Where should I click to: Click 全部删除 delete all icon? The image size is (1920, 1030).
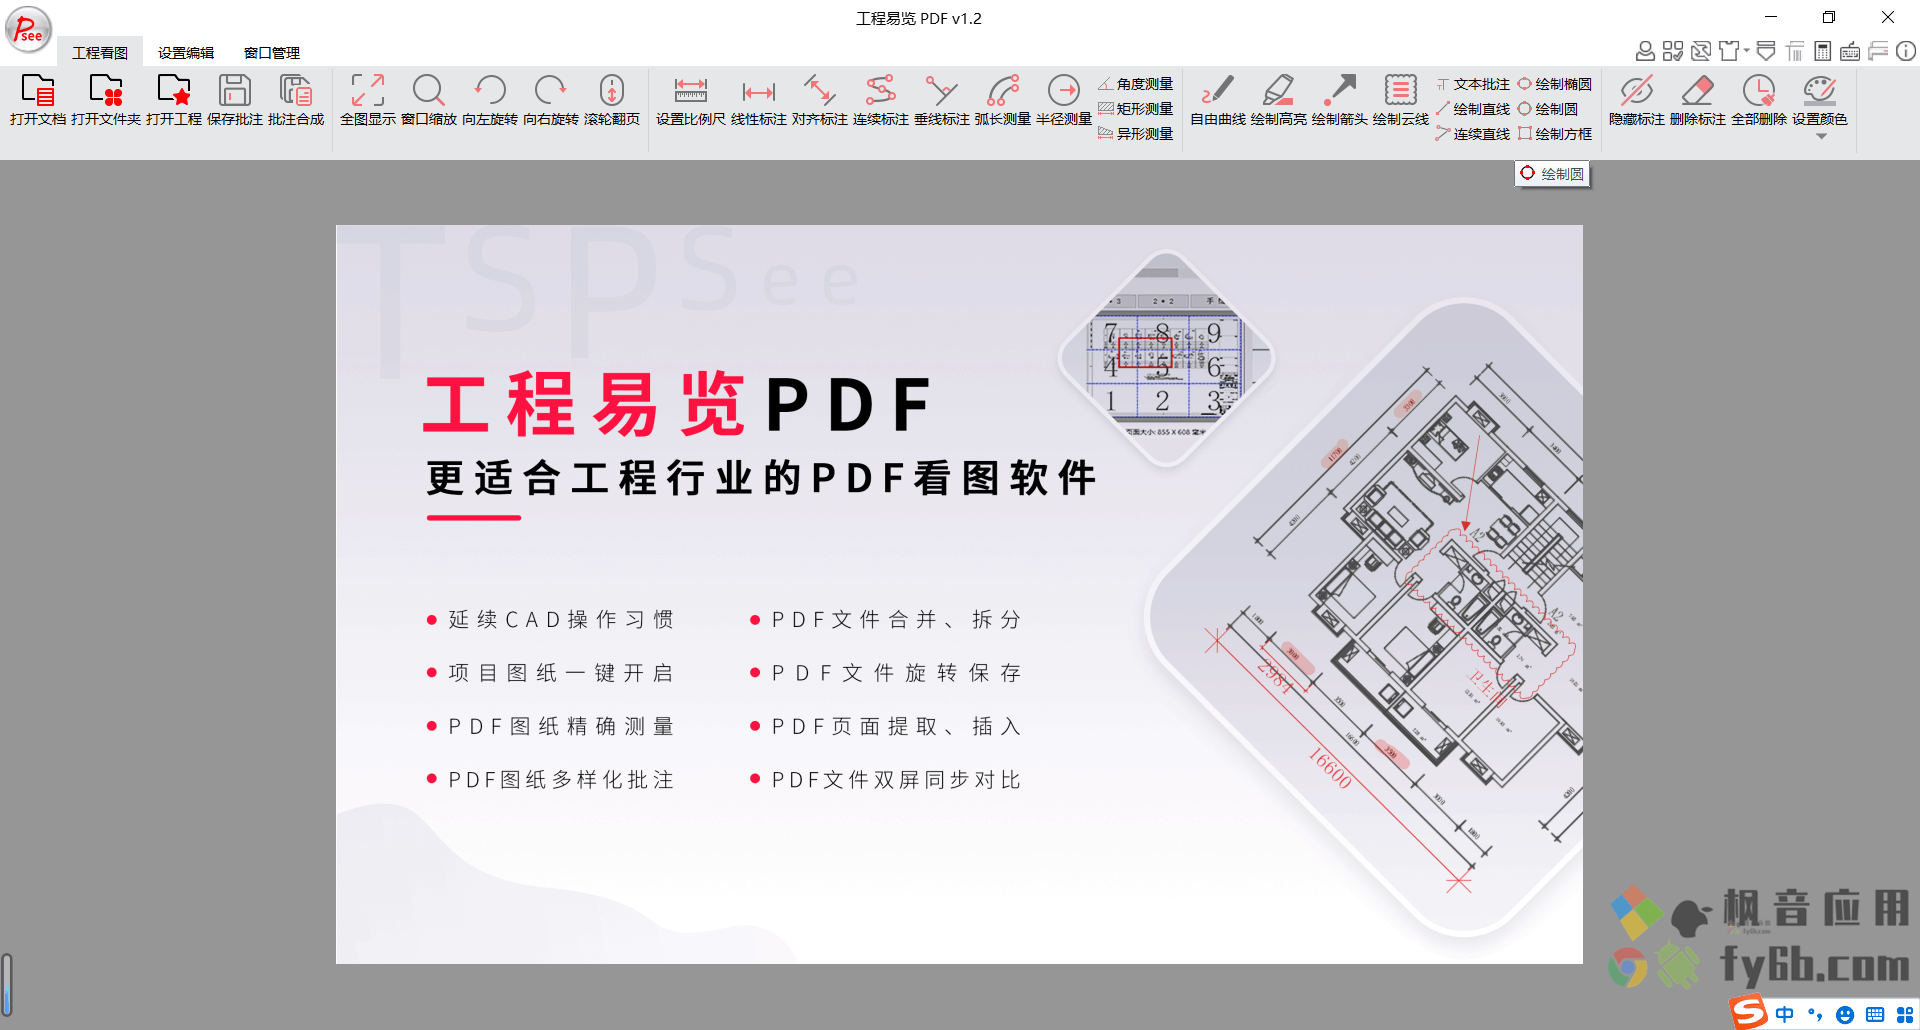[x=1759, y=91]
